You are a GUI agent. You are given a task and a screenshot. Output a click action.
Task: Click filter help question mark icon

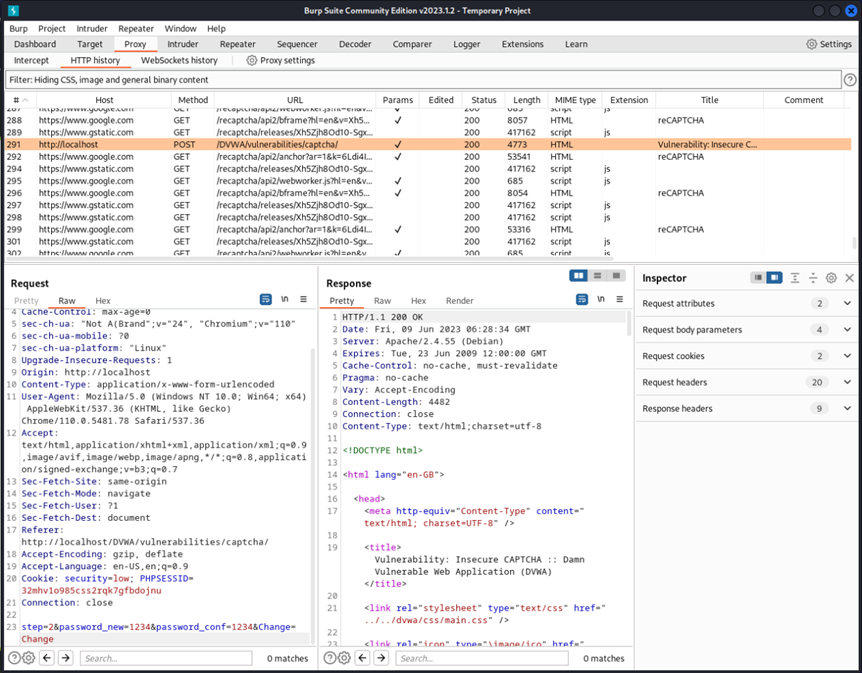[x=850, y=80]
